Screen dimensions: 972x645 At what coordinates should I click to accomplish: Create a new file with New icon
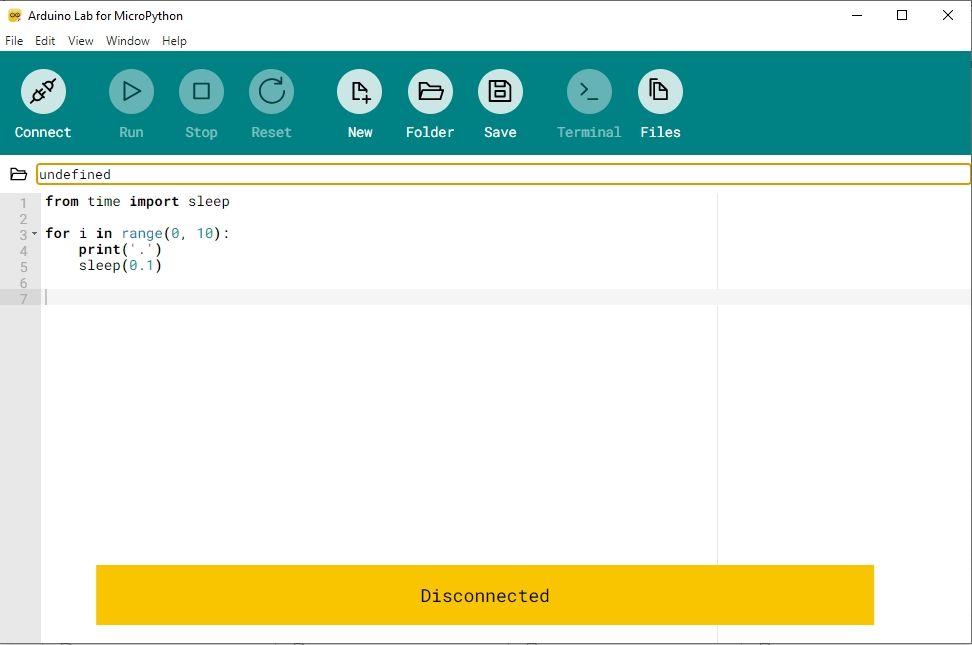[360, 92]
